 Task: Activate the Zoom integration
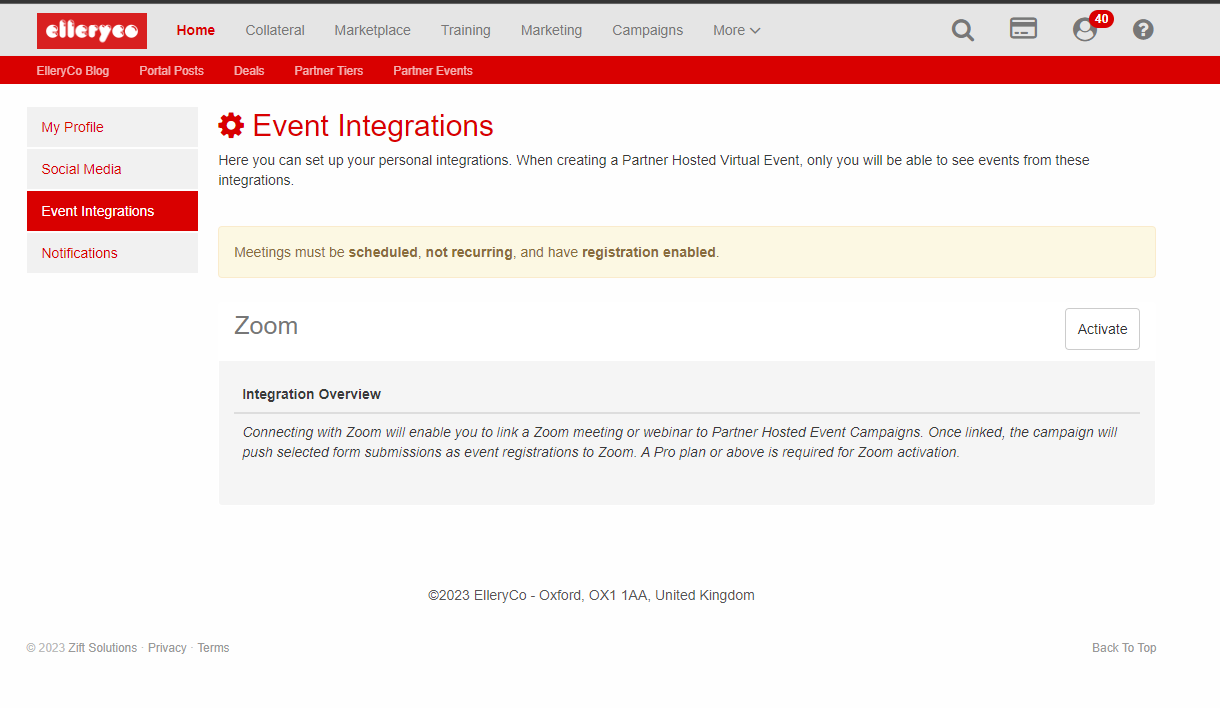[x=1102, y=329]
